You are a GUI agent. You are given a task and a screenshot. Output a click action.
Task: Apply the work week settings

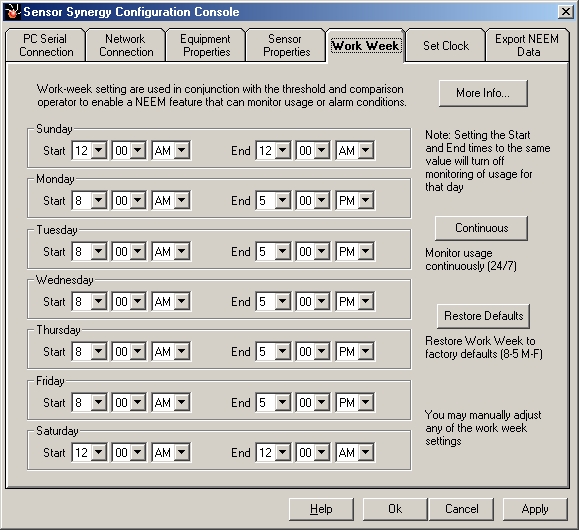coord(535,509)
